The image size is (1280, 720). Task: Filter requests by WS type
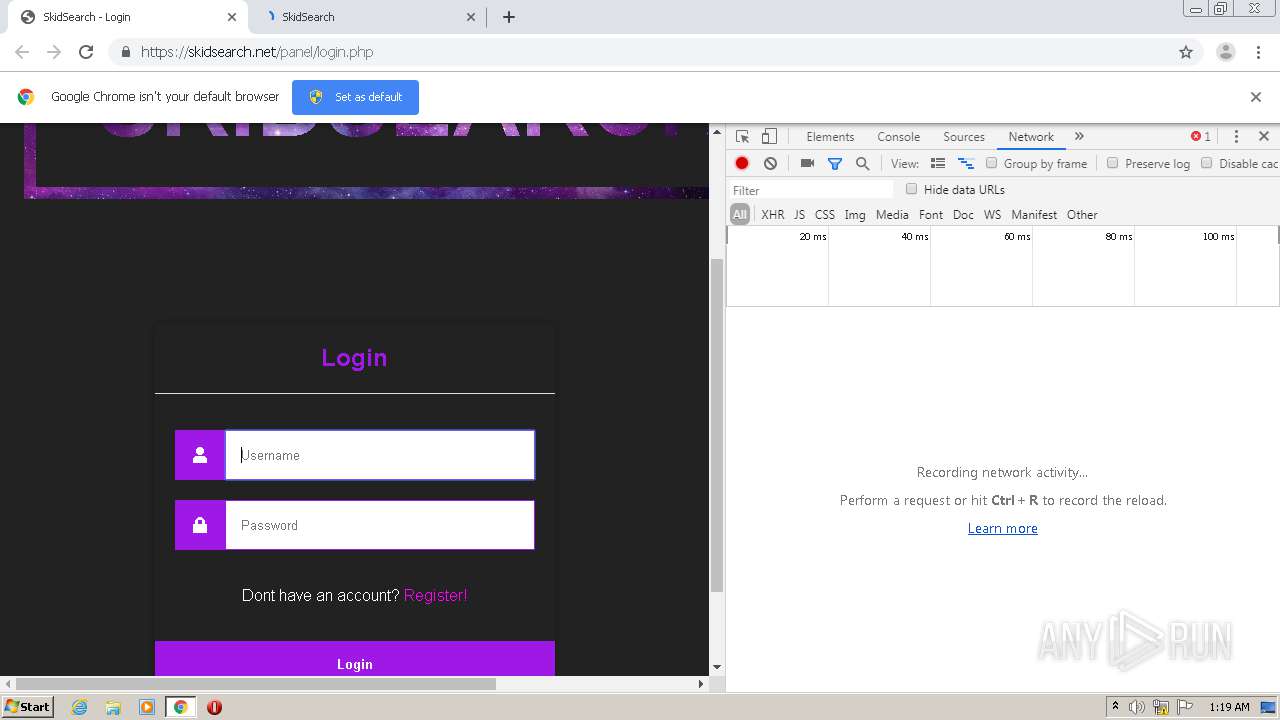pyautogui.click(x=992, y=215)
